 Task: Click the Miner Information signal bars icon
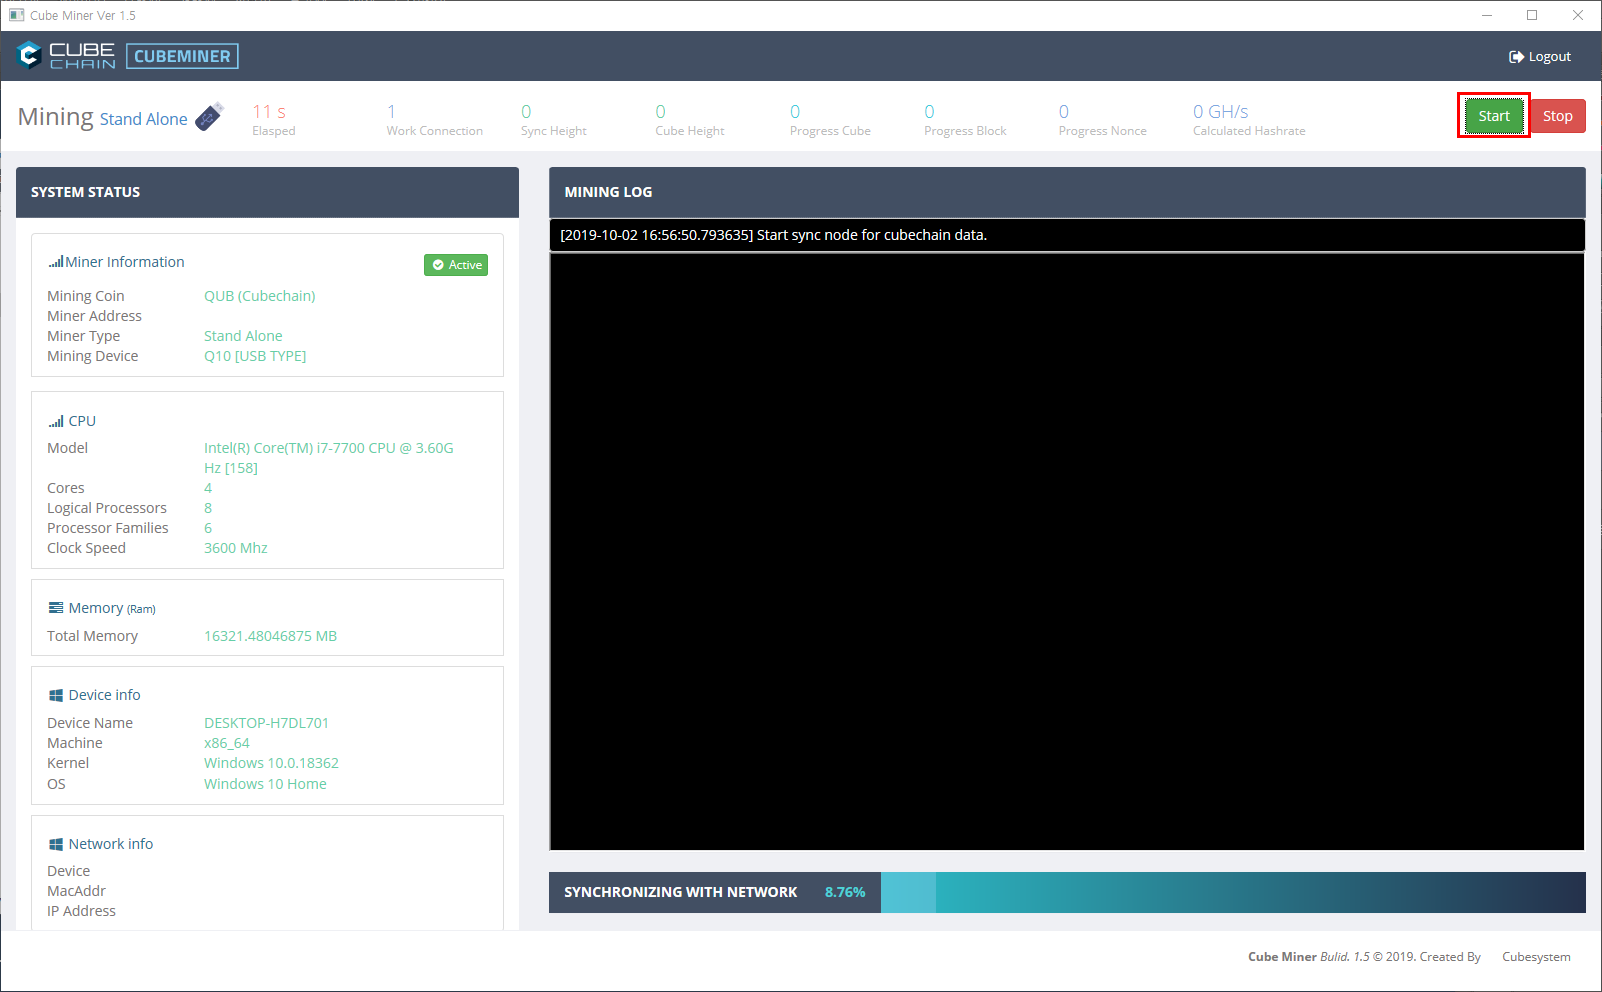tap(56, 262)
